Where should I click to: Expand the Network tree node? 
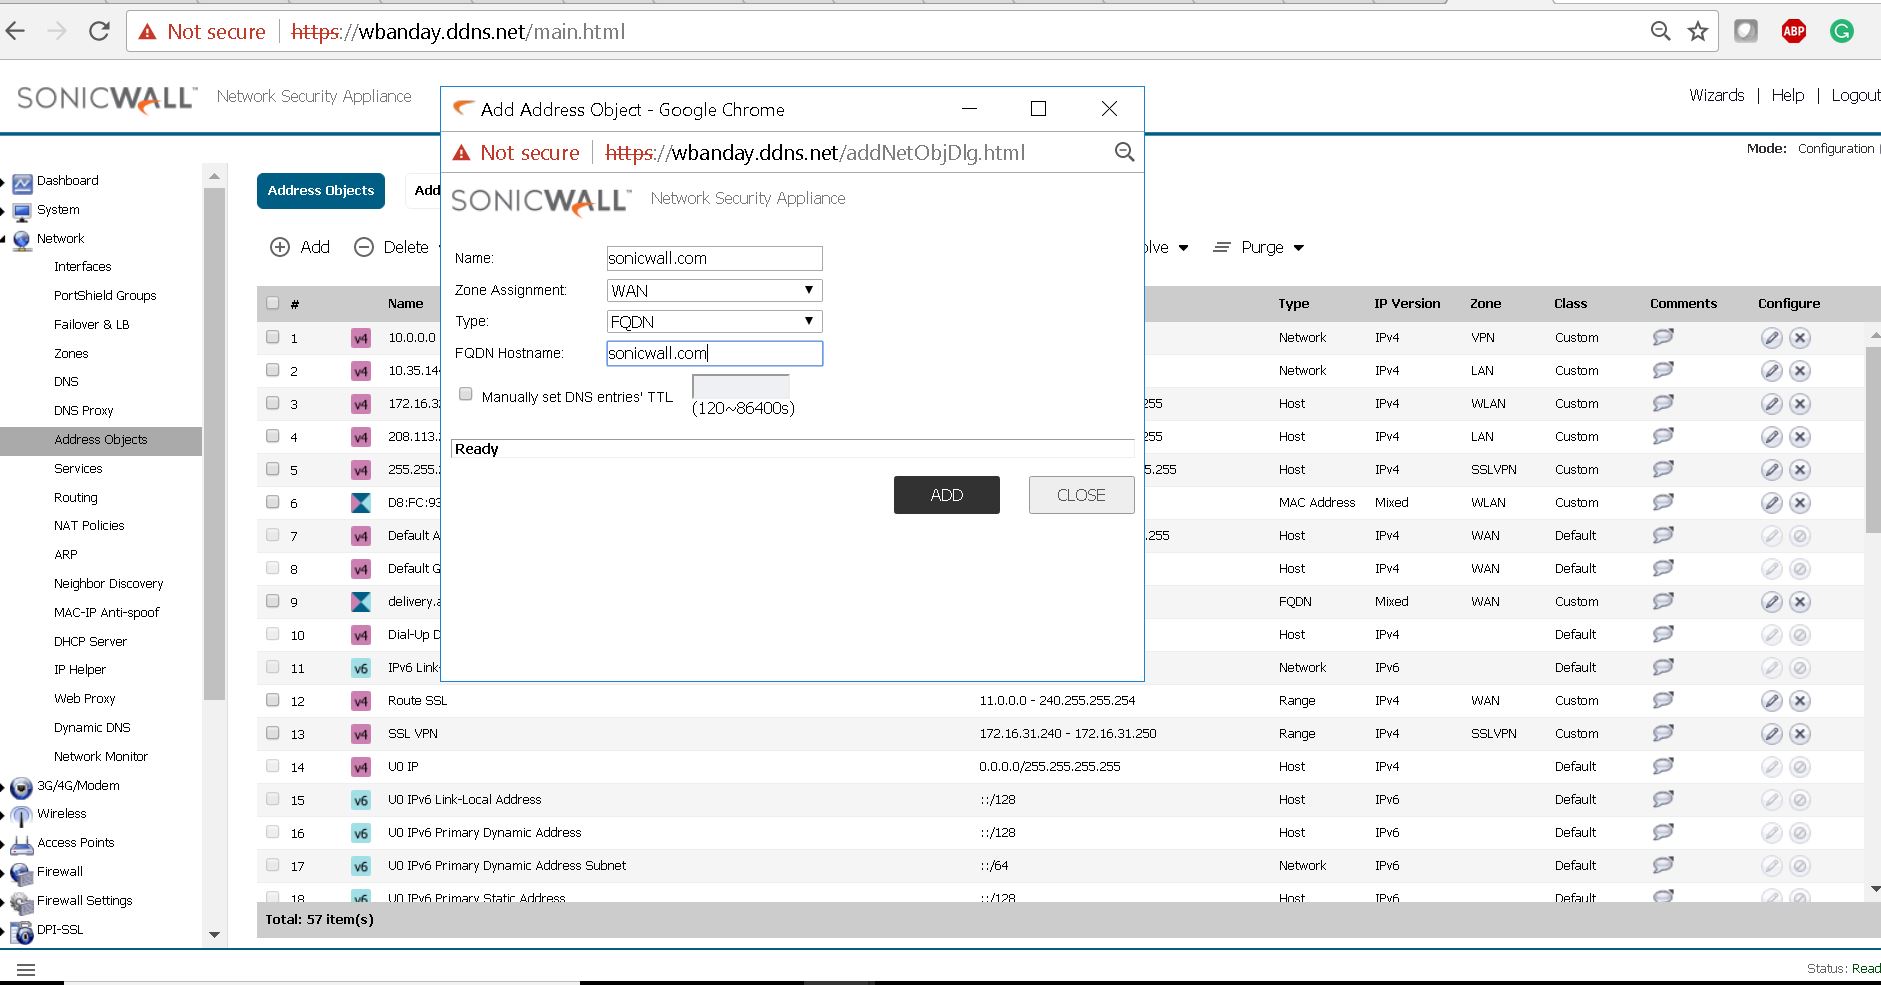pos(3,239)
